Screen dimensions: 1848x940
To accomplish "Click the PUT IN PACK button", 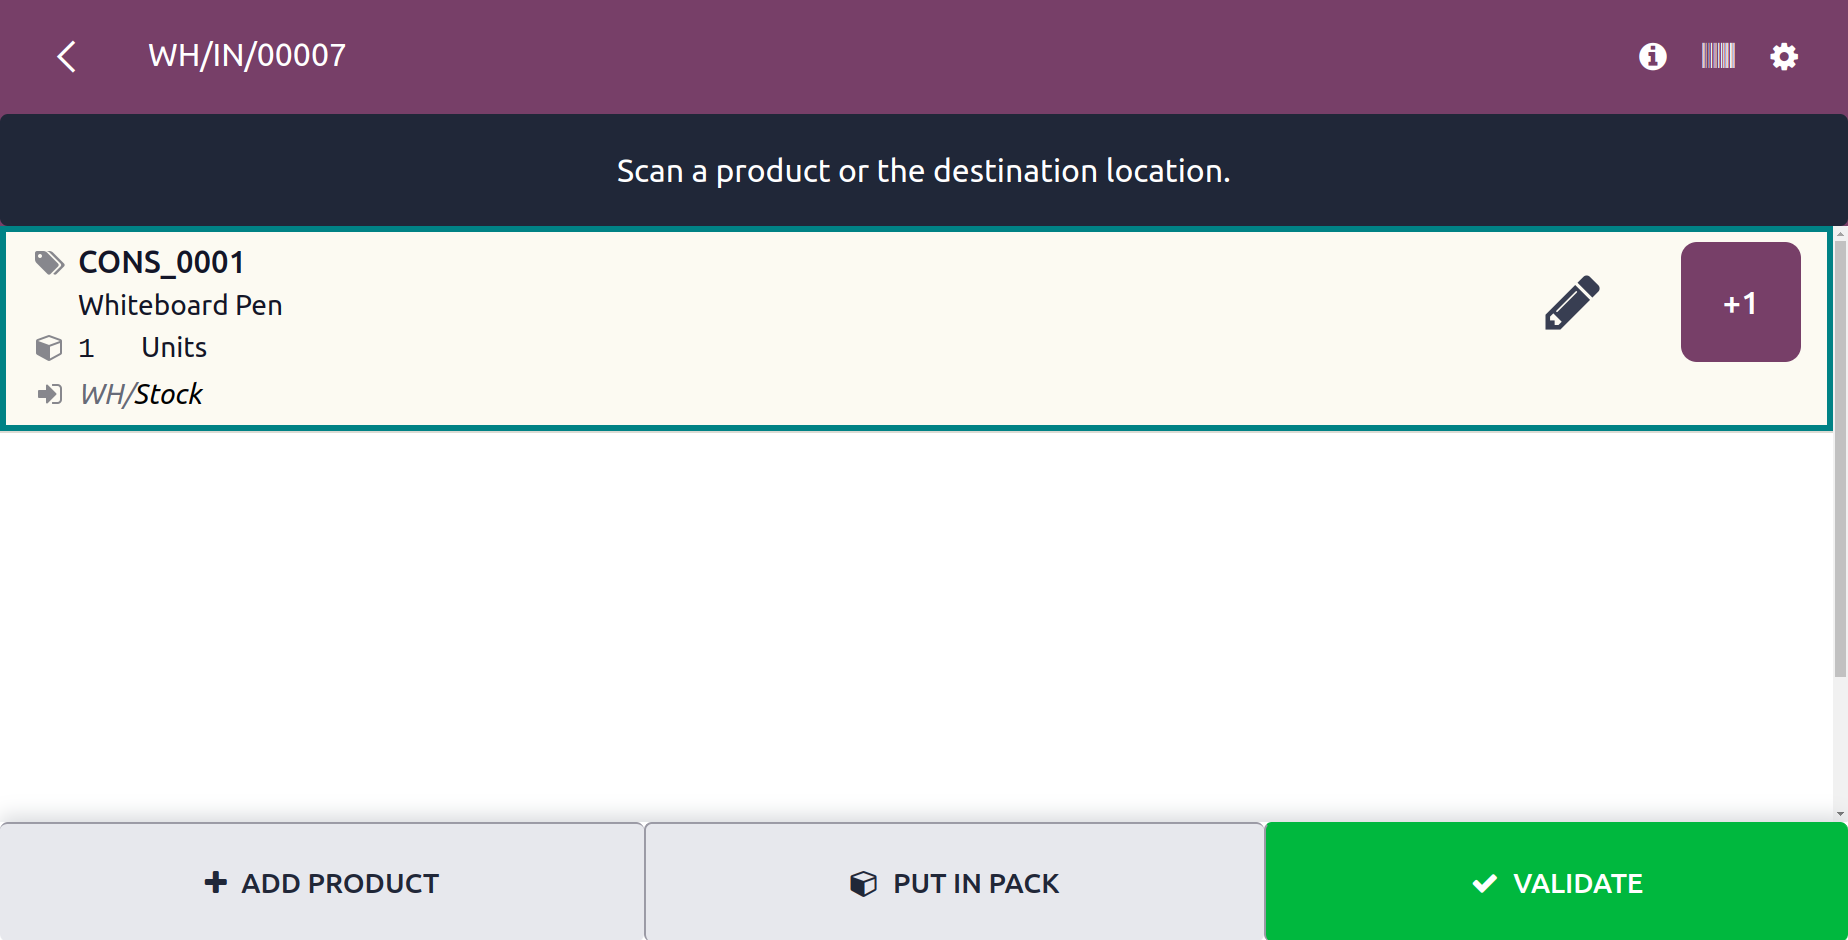I will 954,882.
